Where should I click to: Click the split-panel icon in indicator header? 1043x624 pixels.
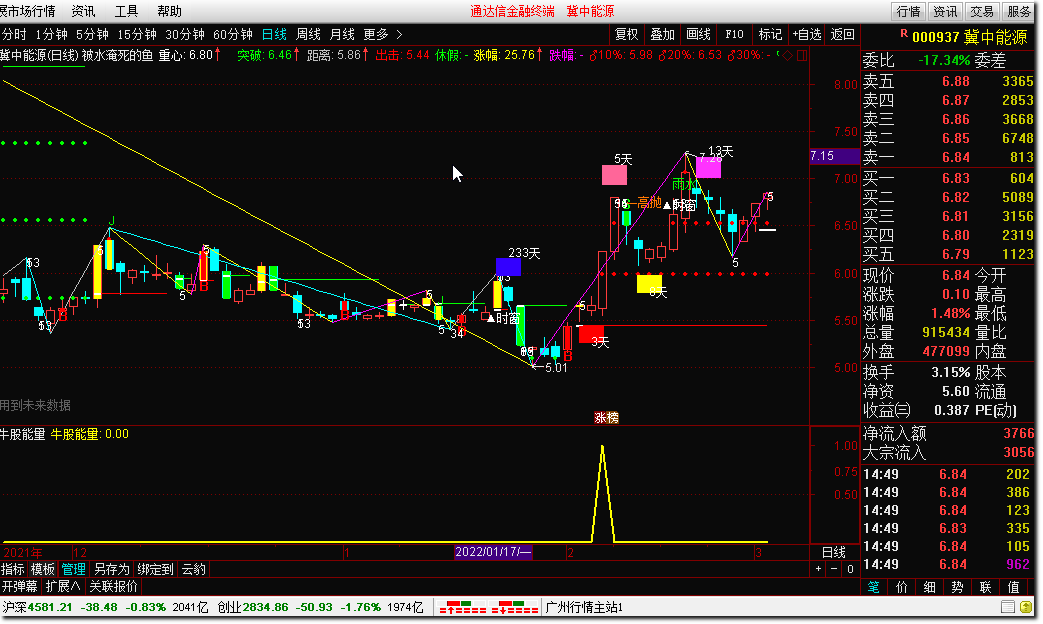[x=802, y=55]
